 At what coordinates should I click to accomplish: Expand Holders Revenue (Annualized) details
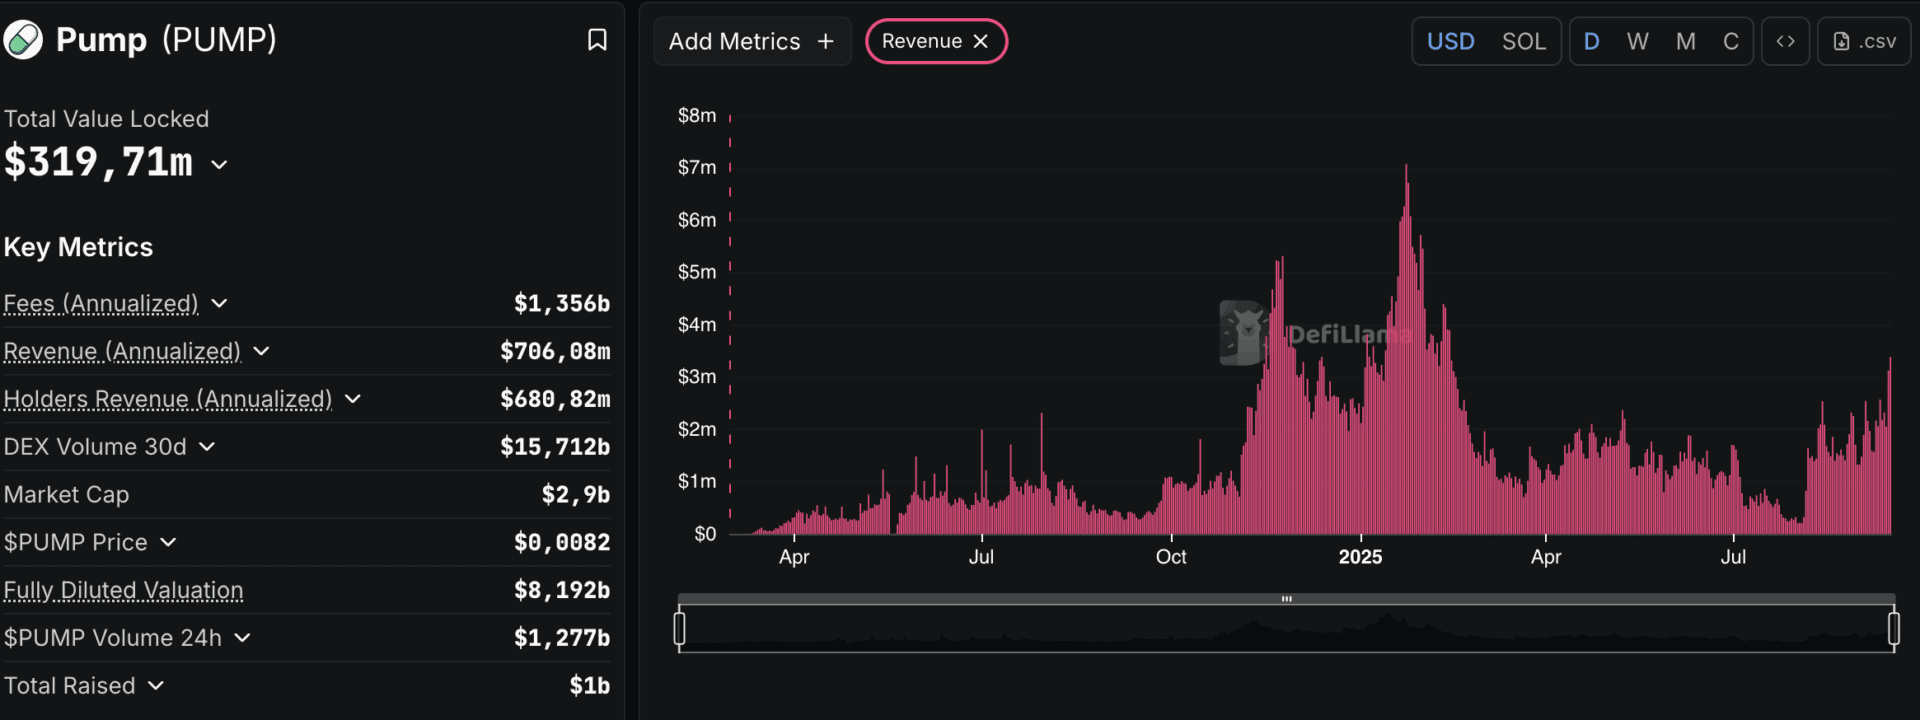click(352, 399)
